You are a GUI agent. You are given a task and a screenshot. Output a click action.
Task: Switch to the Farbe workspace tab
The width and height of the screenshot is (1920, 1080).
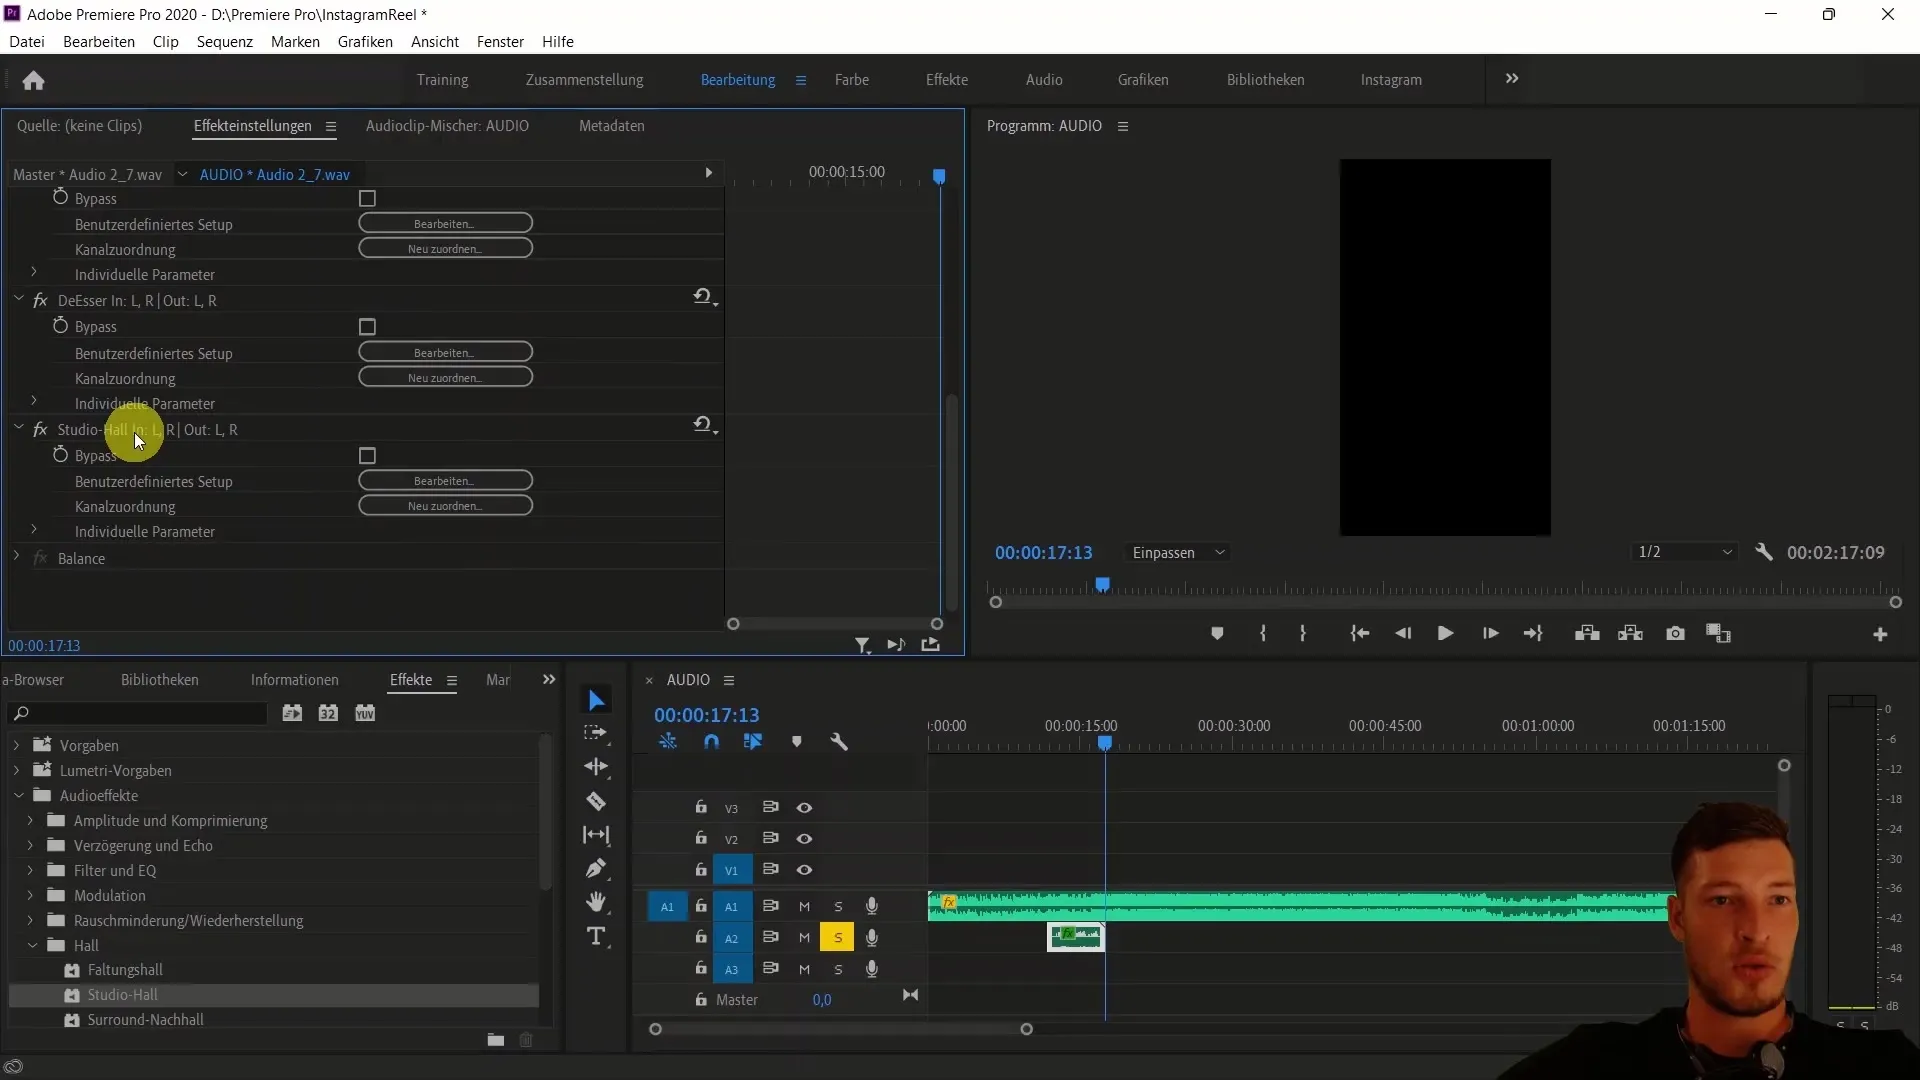click(852, 79)
